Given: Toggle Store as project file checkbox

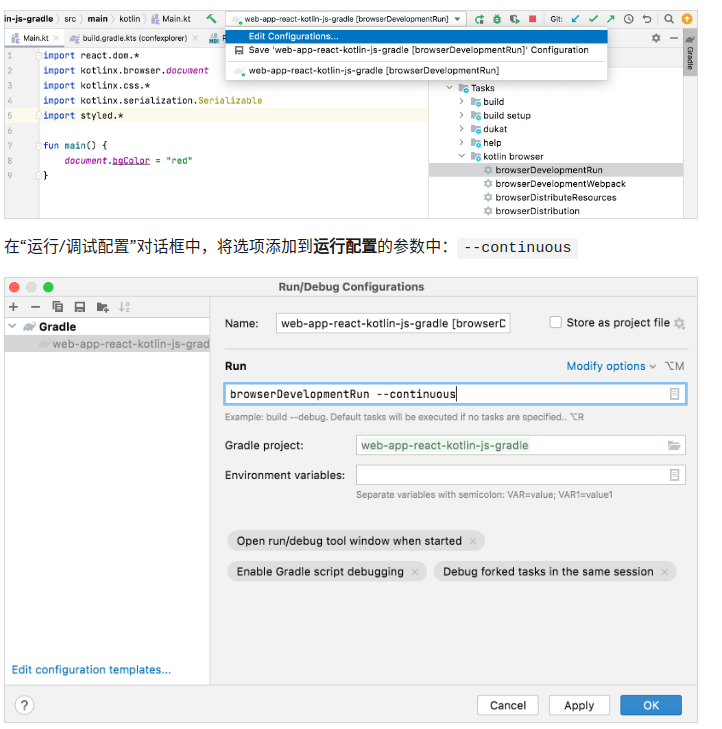Looking at the screenshot, I should tap(556, 322).
